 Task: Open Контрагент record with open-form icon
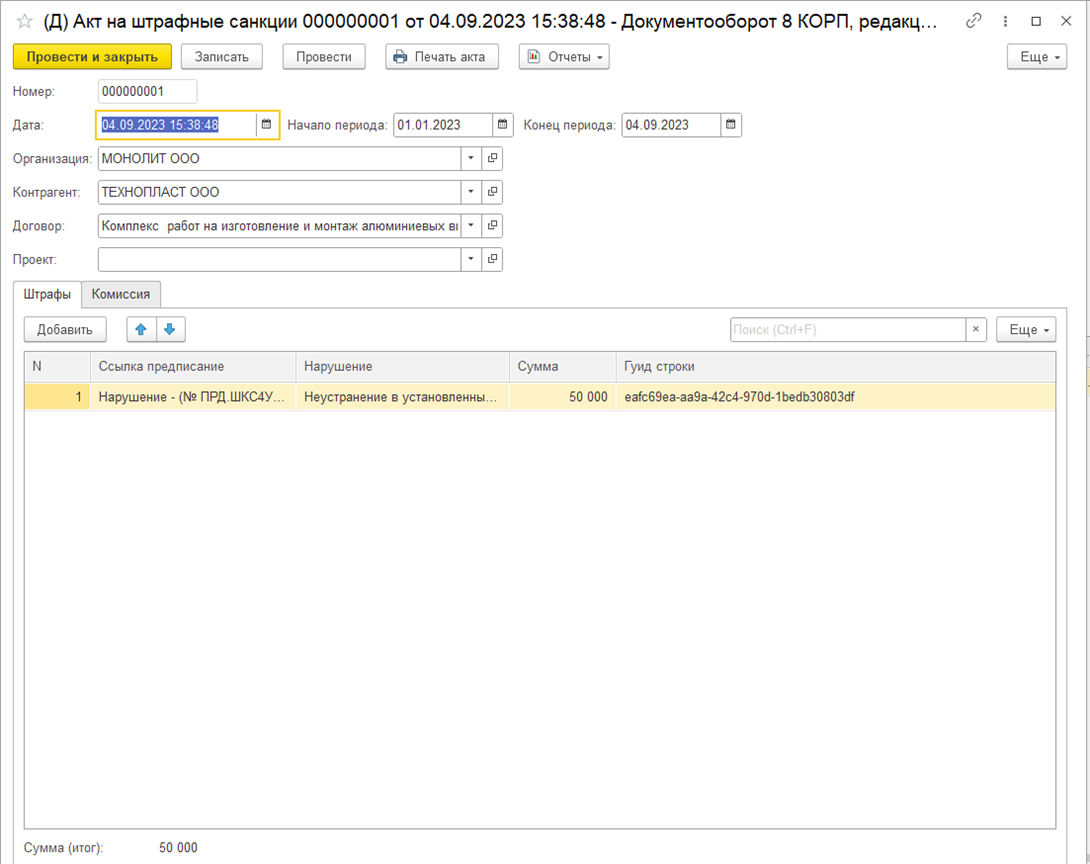[x=492, y=192]
